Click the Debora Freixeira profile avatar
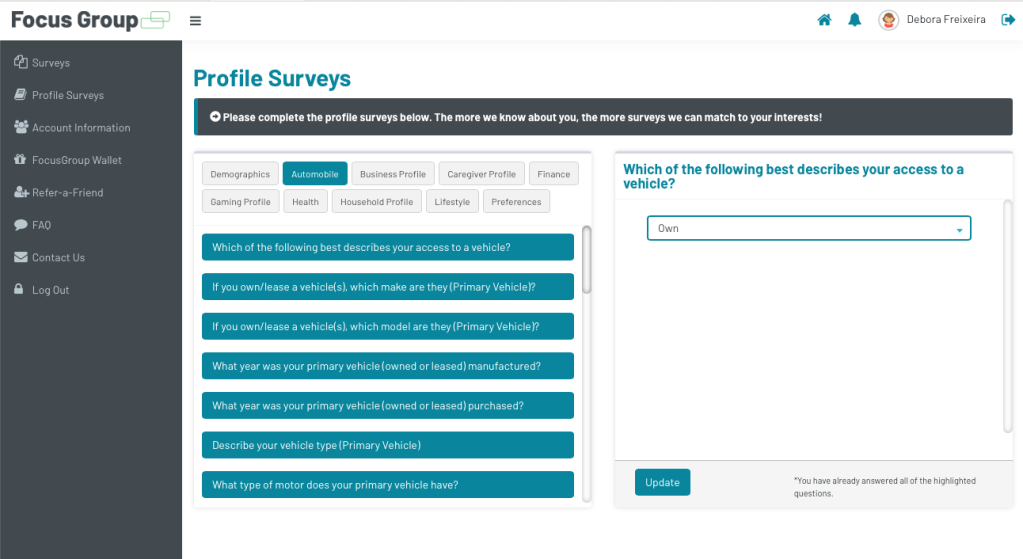This screenshot has width=1023, height=559. (888, 20)
